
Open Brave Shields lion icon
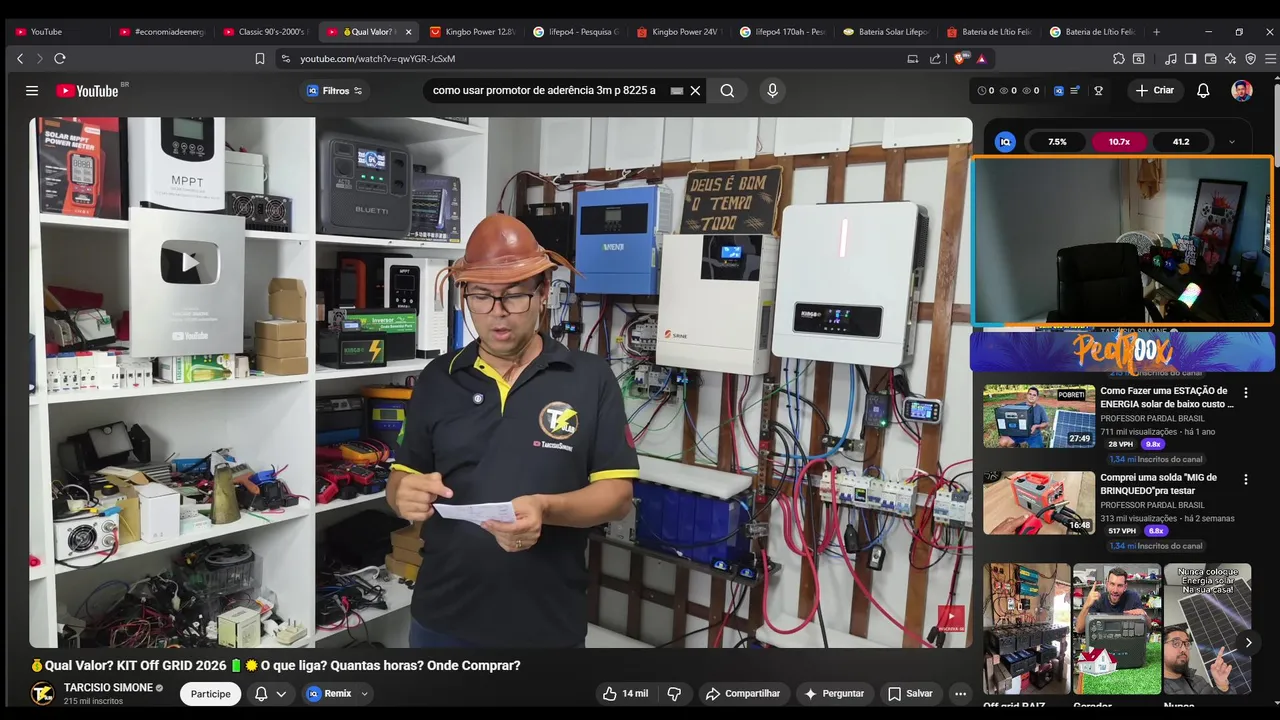click(x=961, y=59)
